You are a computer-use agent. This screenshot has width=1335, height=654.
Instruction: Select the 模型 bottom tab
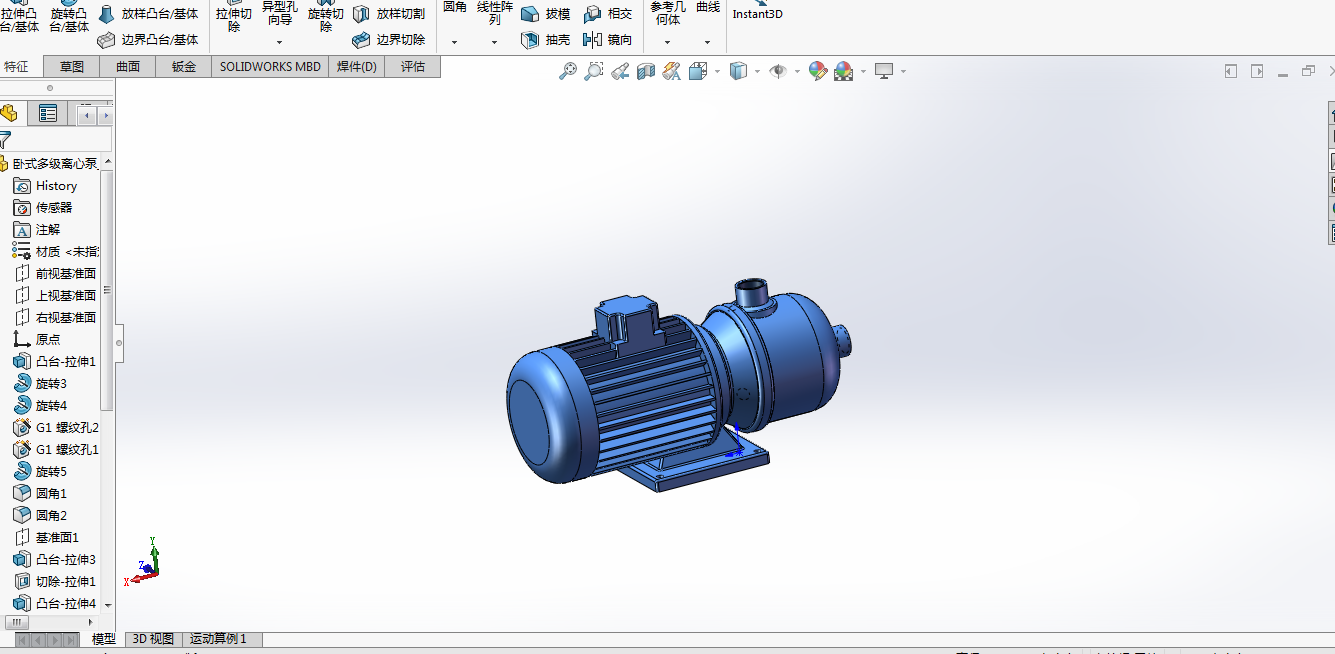[104, 639]
